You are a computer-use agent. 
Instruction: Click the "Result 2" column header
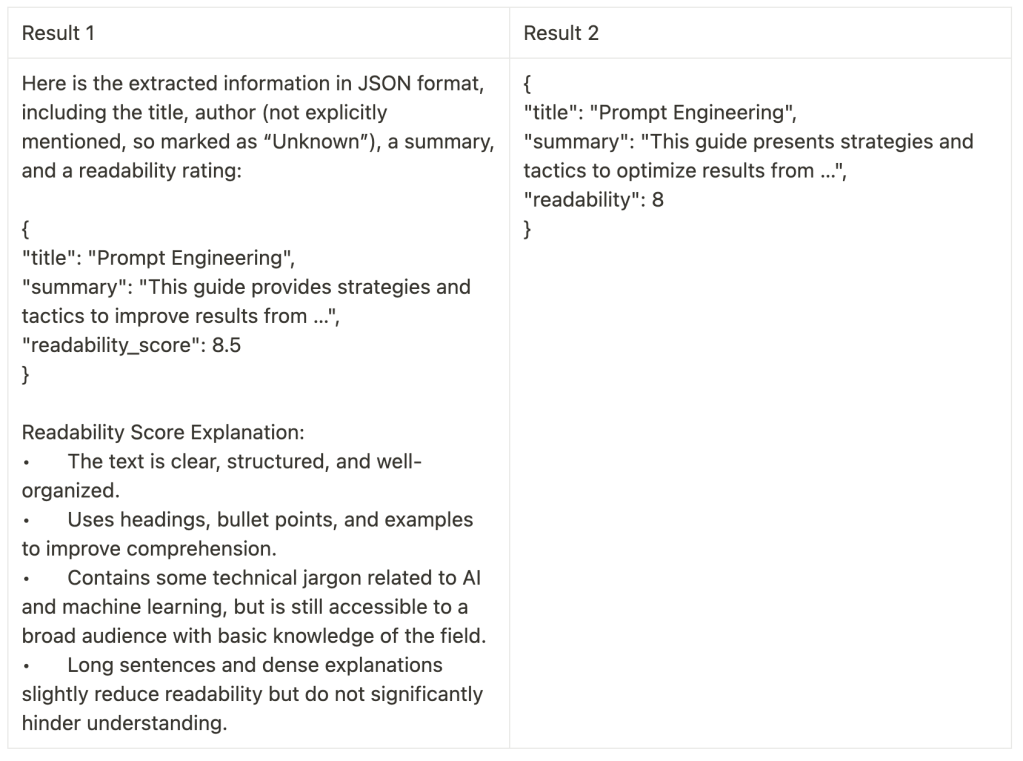pyautogui.click(x=561, y=33)
